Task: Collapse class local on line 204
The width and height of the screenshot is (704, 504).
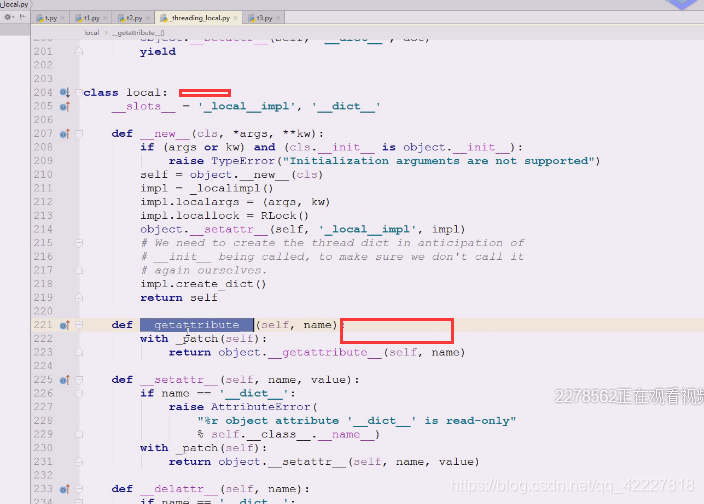Action: point(79,93)
